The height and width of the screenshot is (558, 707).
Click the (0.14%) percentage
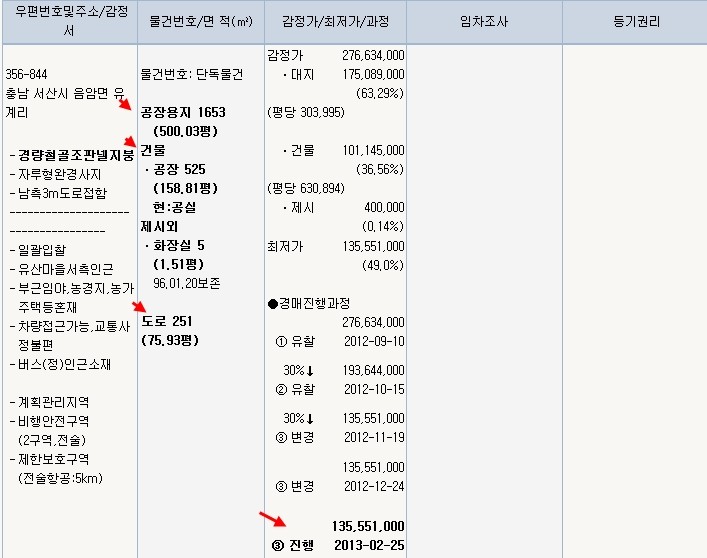[x=383, y=226]
